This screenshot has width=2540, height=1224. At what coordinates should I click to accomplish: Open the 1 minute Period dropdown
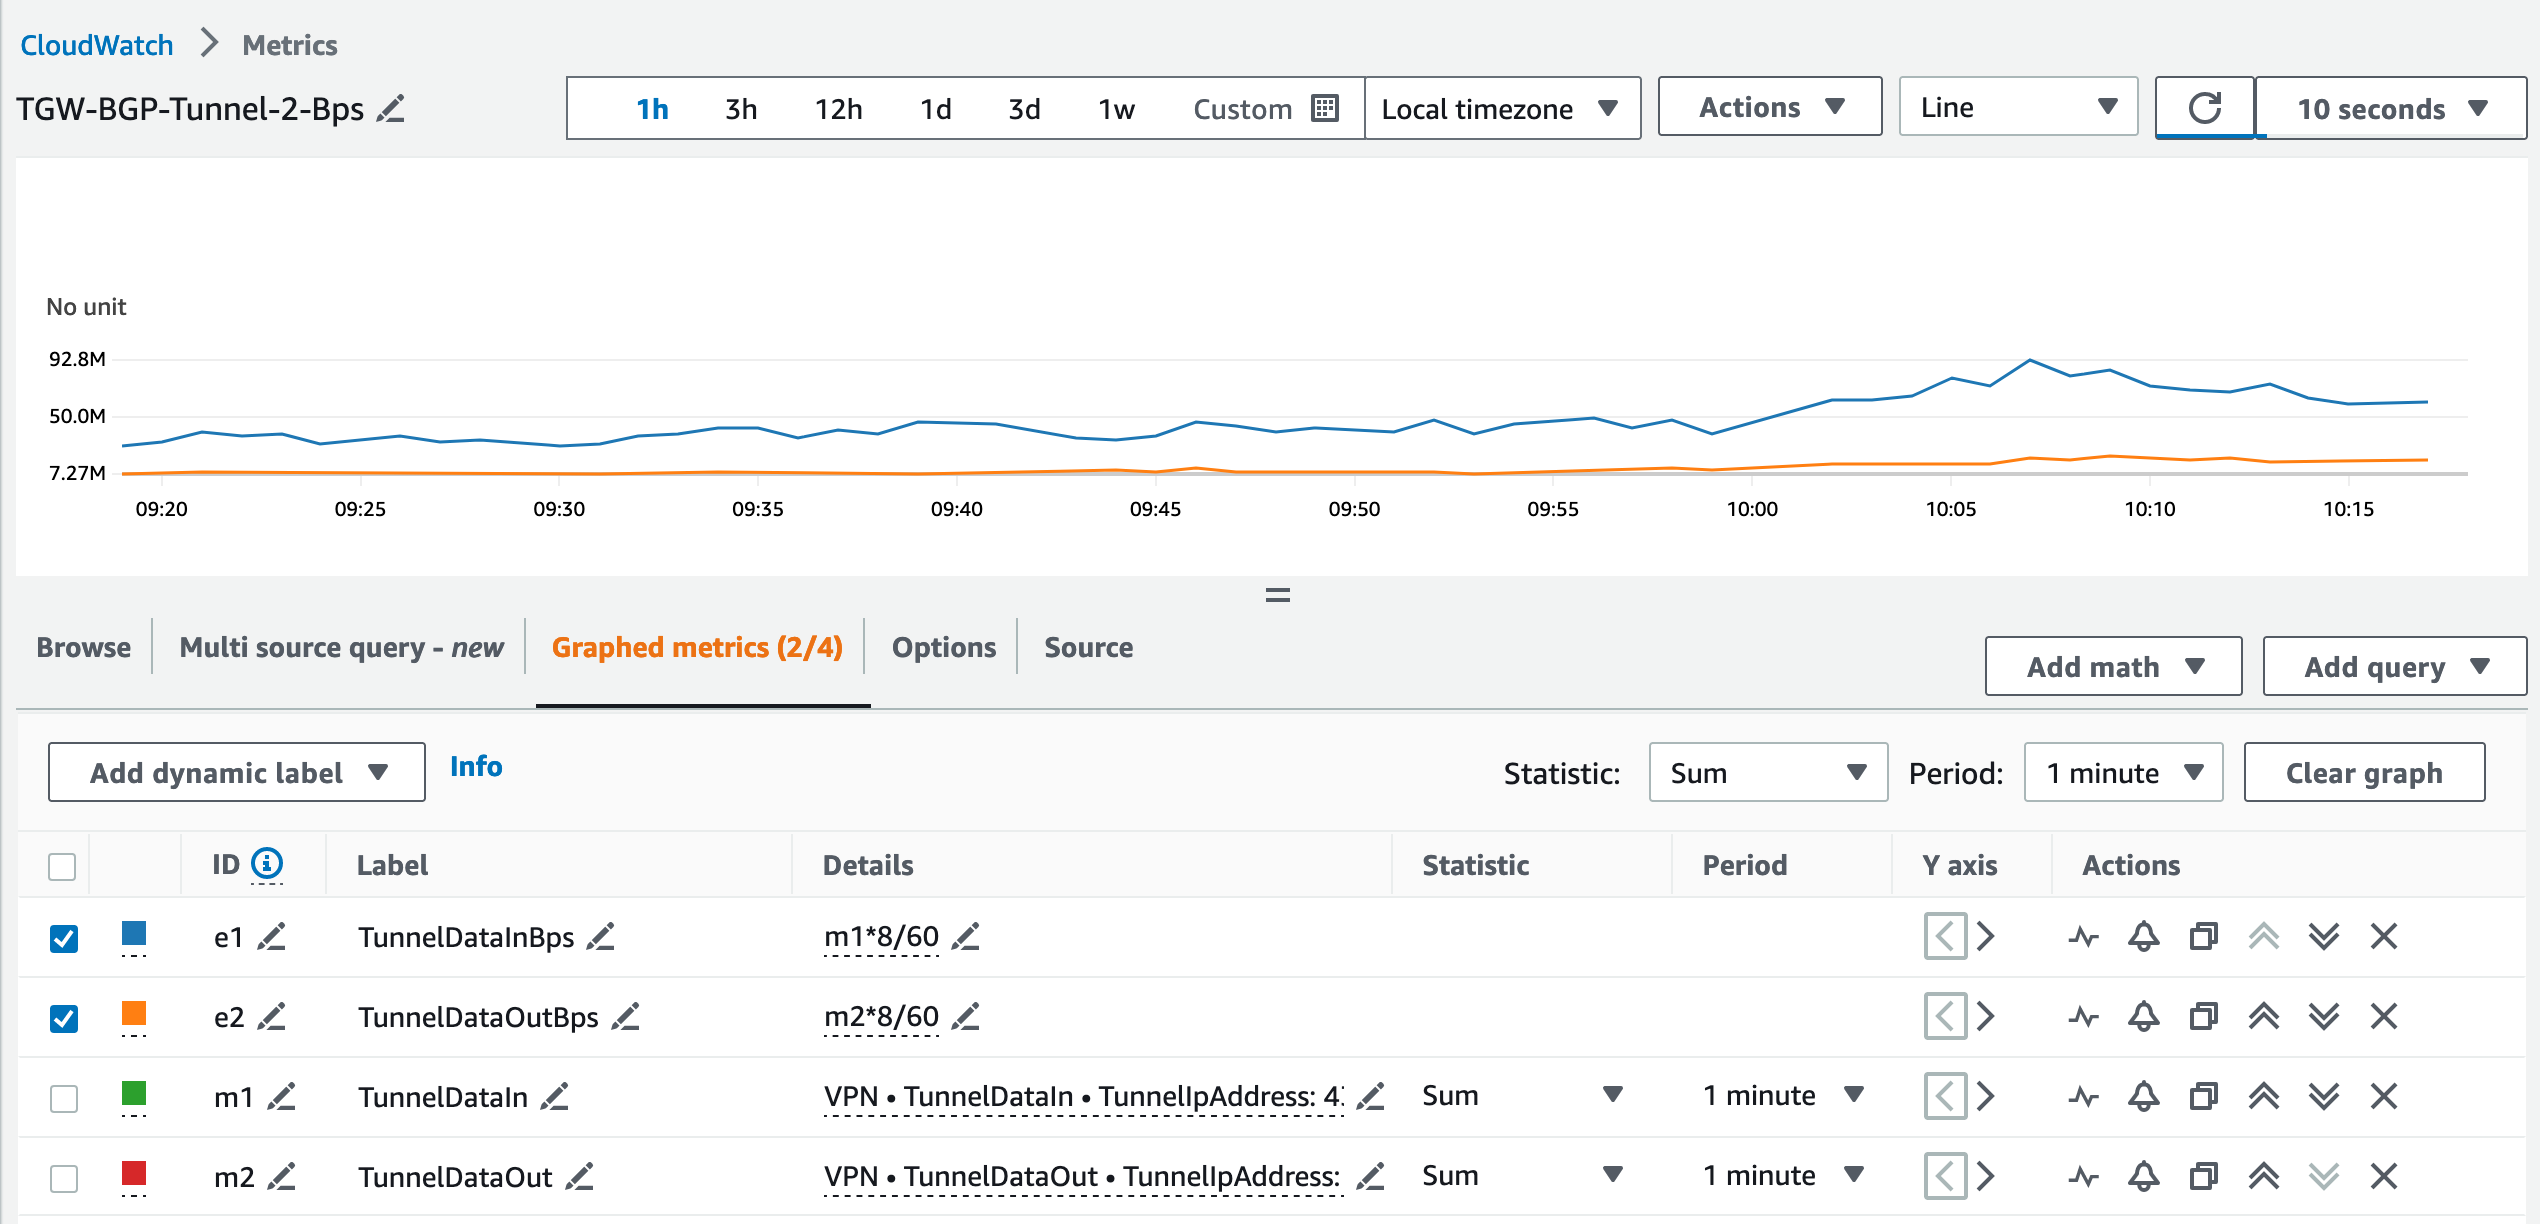coord(2122,773)
